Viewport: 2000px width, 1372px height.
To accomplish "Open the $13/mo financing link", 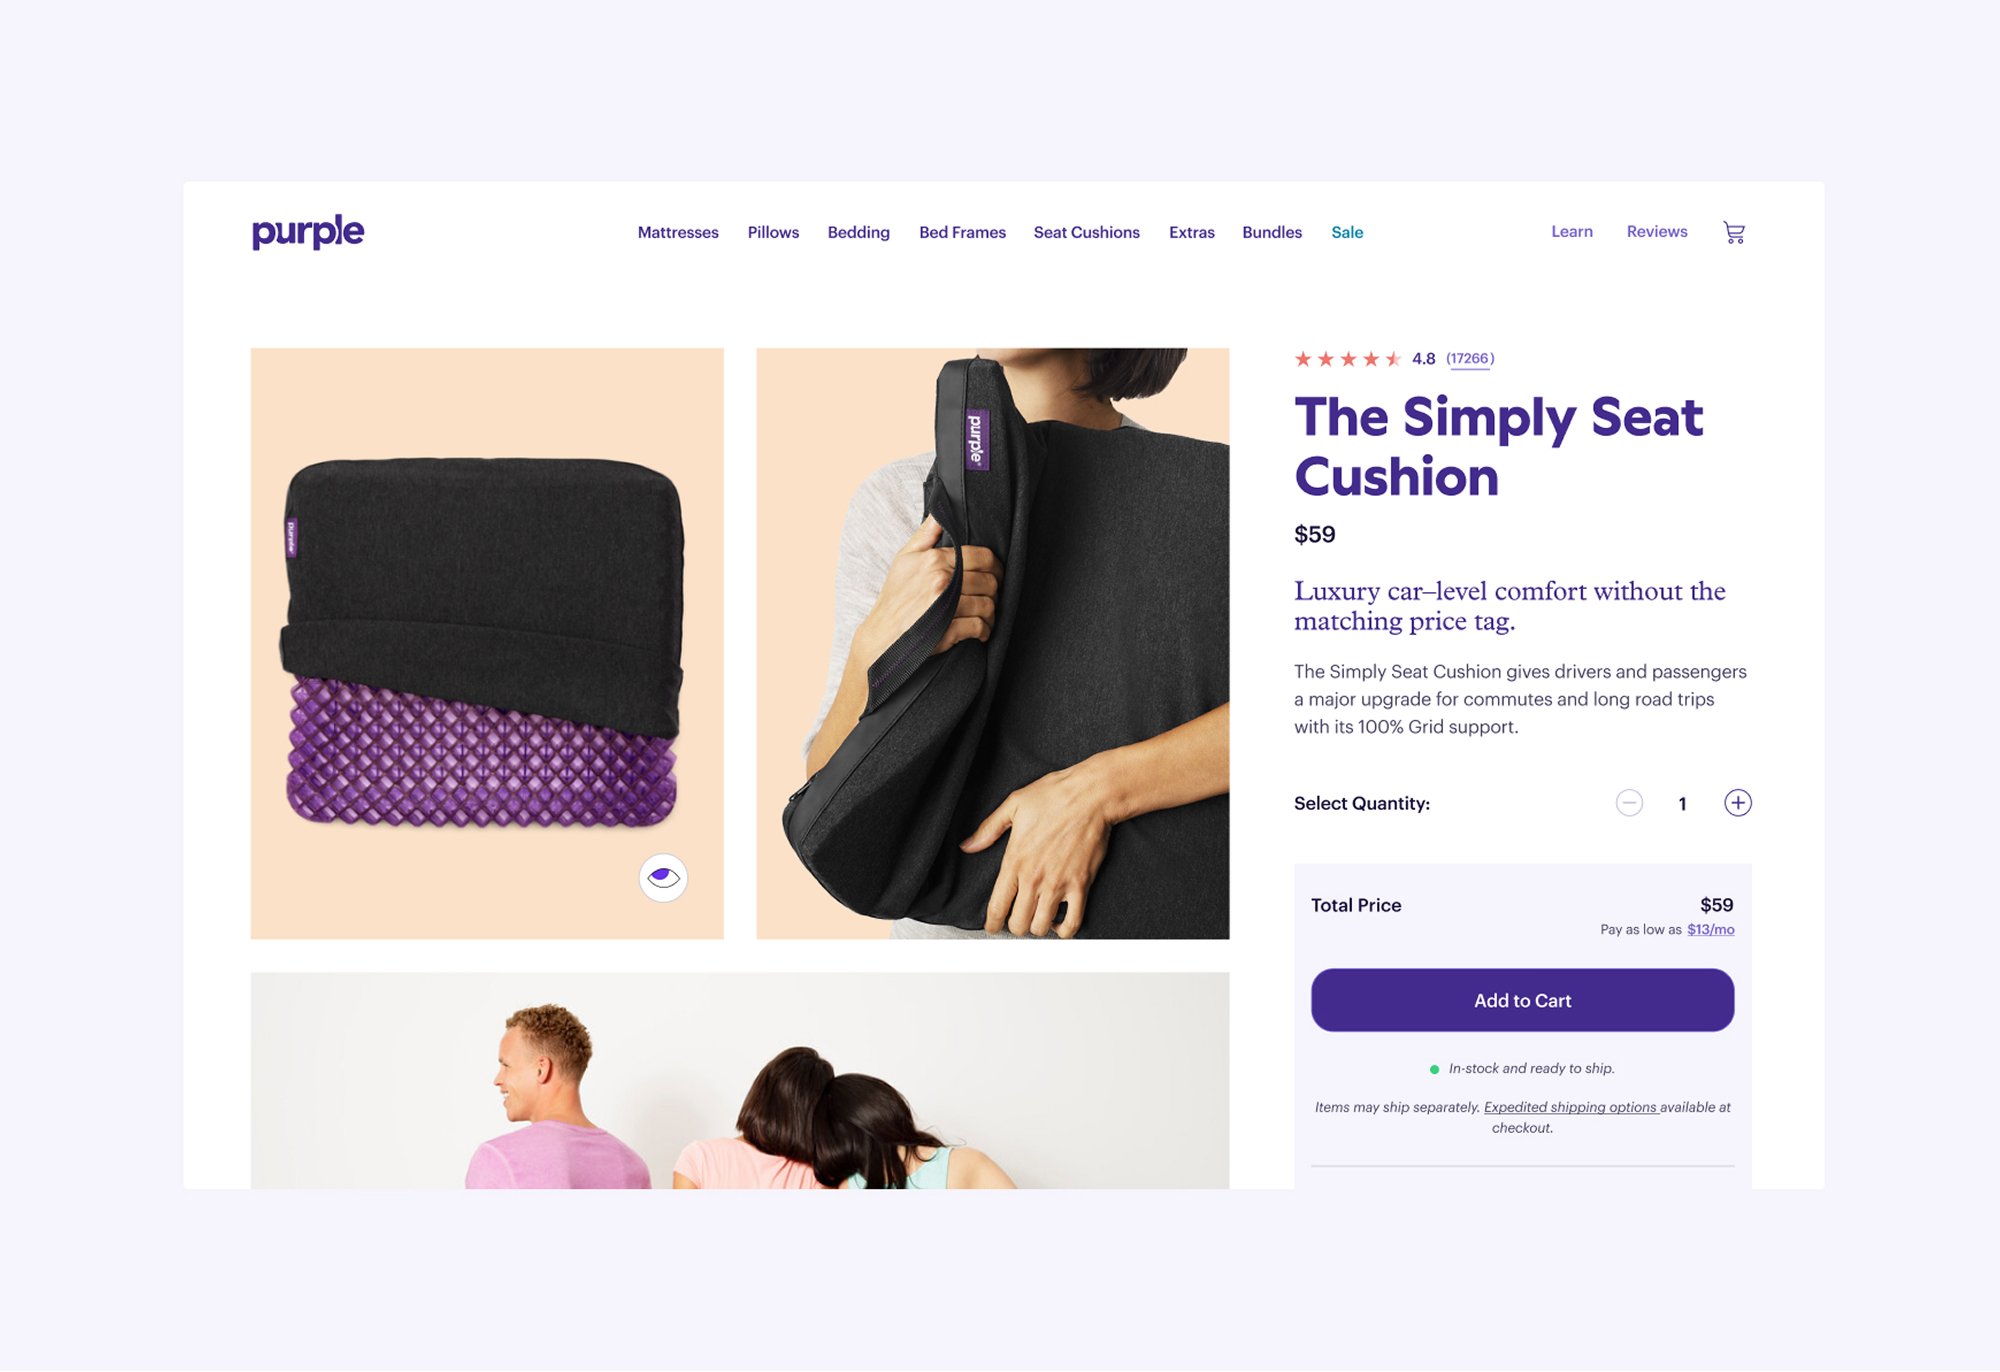I will [1710, 930].
